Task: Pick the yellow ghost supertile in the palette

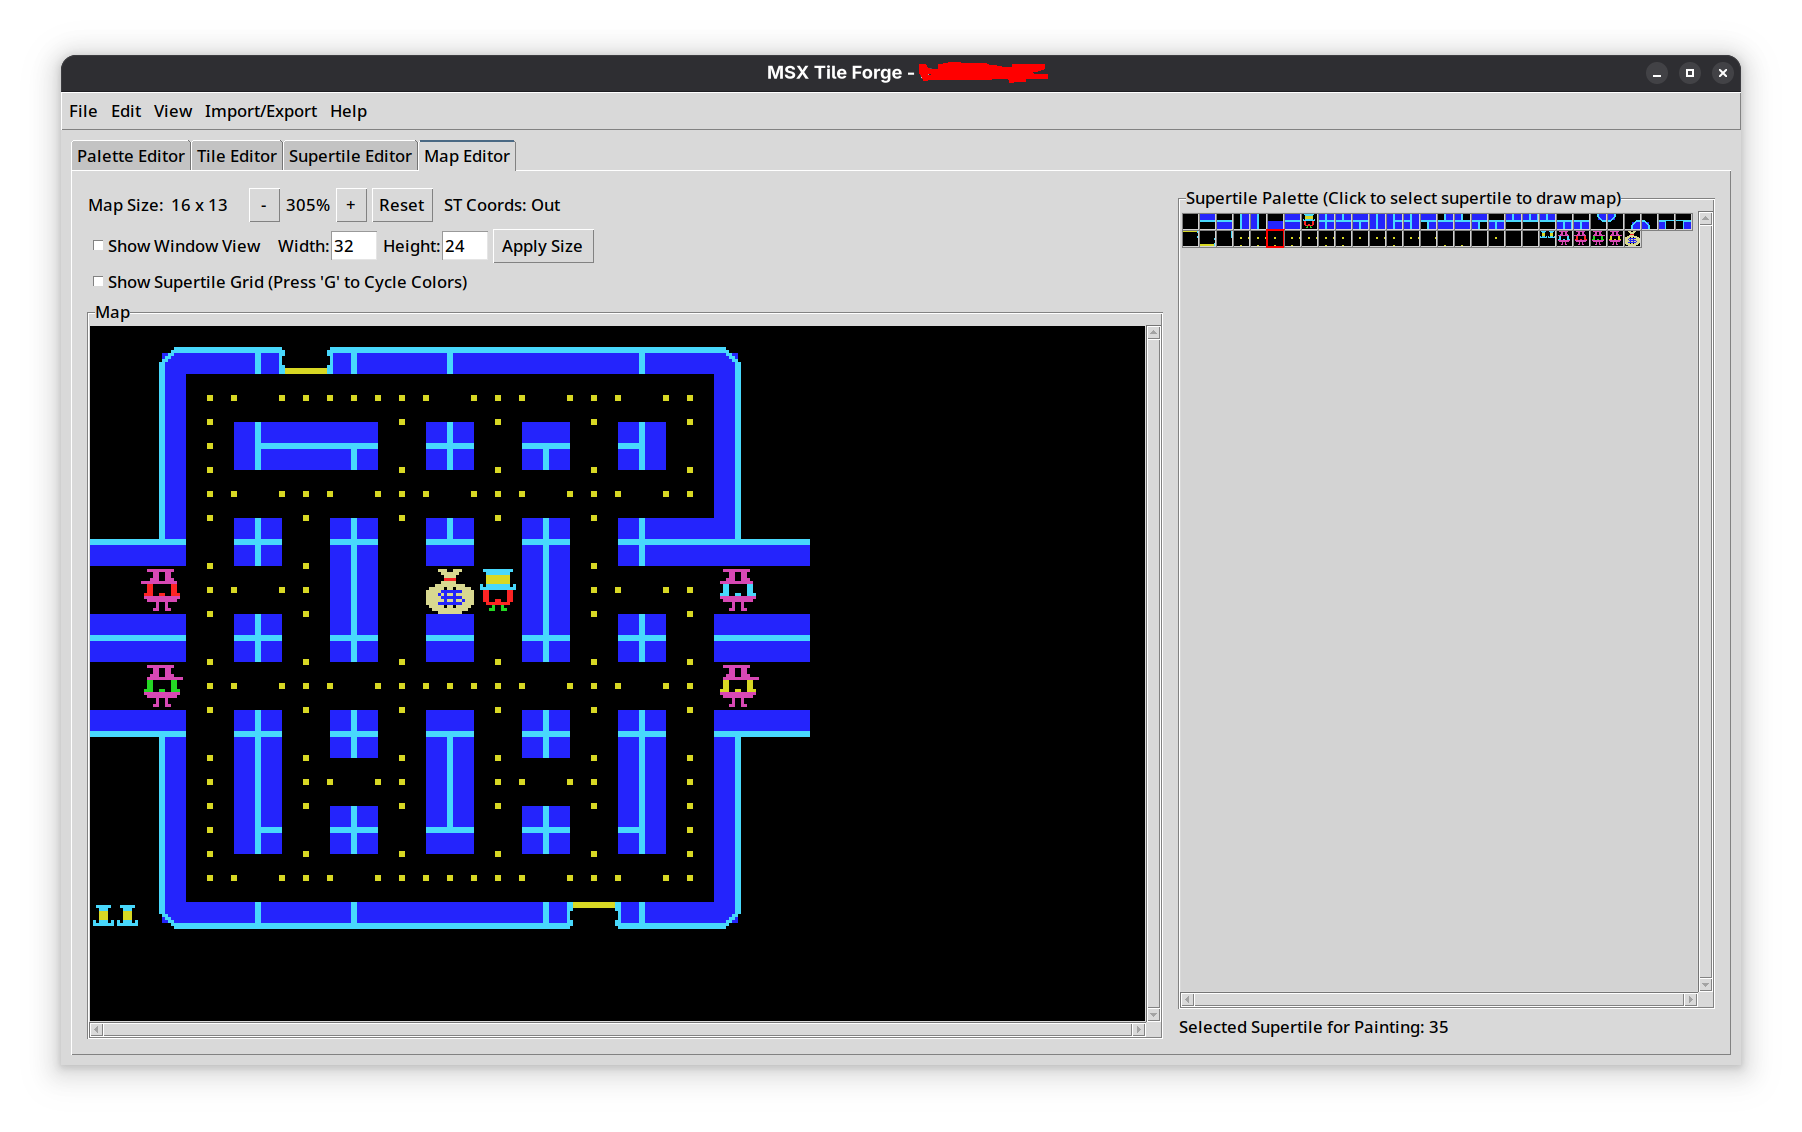Action: pyautogui.click(x=1615, y=238)
